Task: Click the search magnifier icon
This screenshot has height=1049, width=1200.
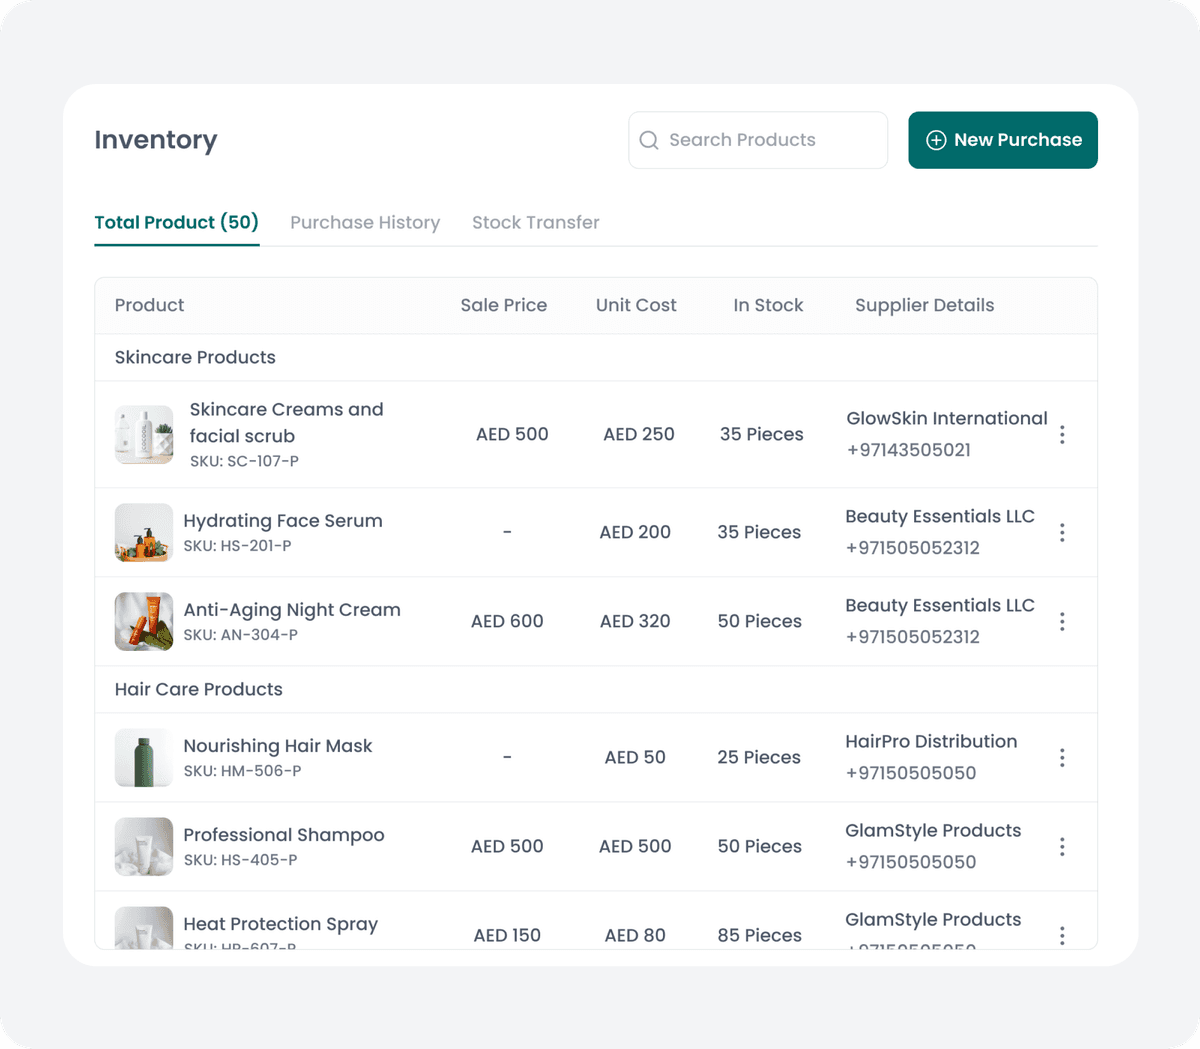Action: tap(648, 140)
